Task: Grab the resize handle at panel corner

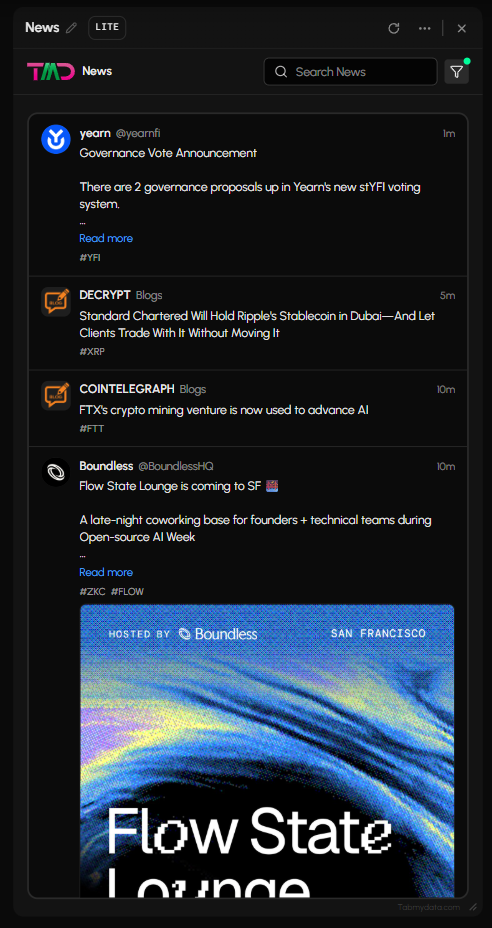Action: tap(472, 907)
